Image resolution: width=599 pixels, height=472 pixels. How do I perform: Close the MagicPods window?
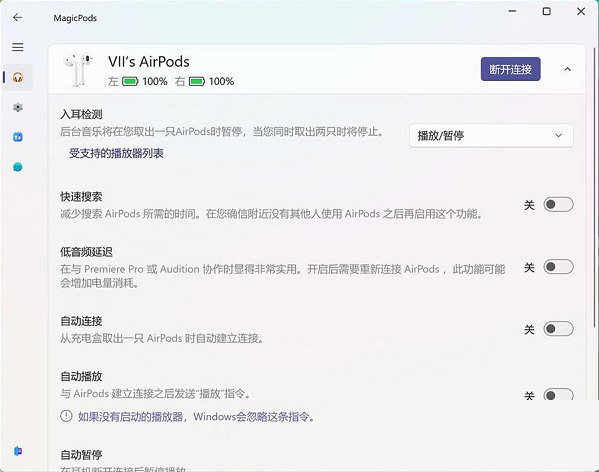581,11
